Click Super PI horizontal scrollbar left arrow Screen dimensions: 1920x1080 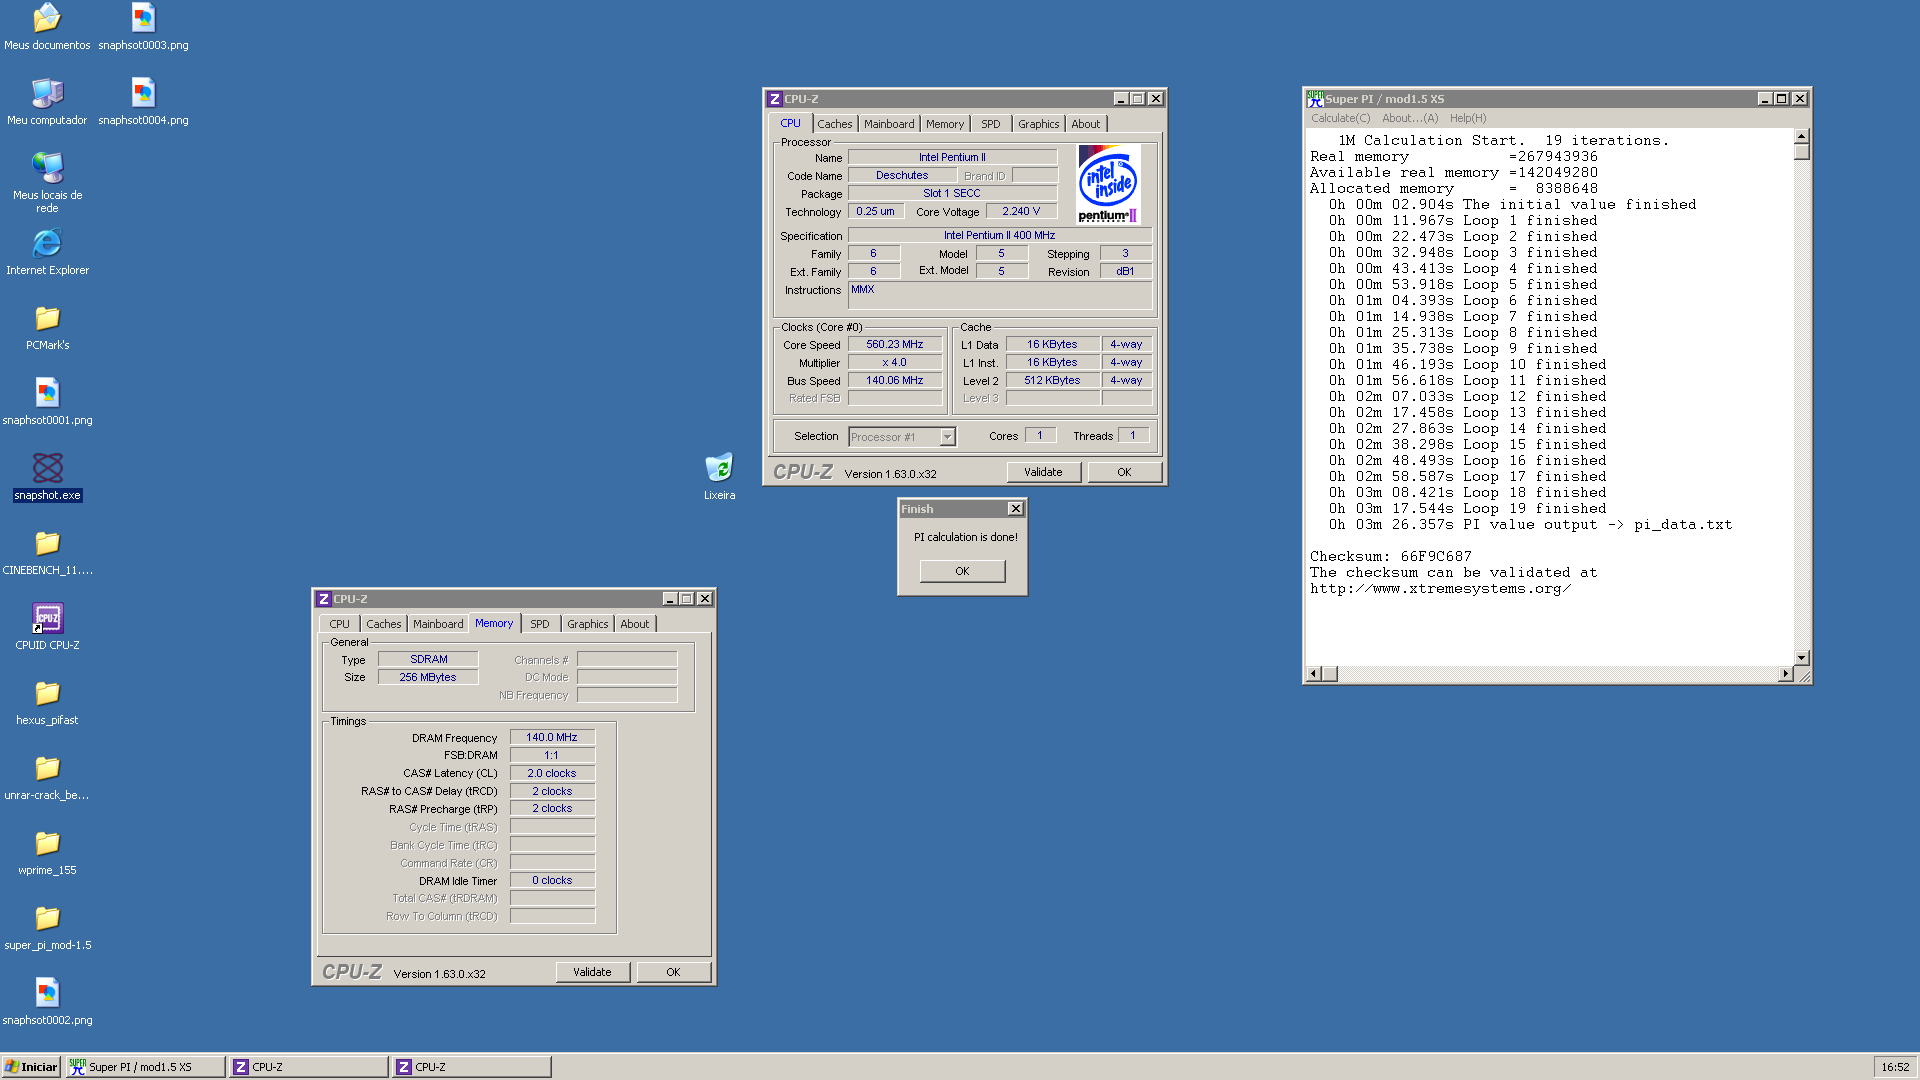(1314, 674)
